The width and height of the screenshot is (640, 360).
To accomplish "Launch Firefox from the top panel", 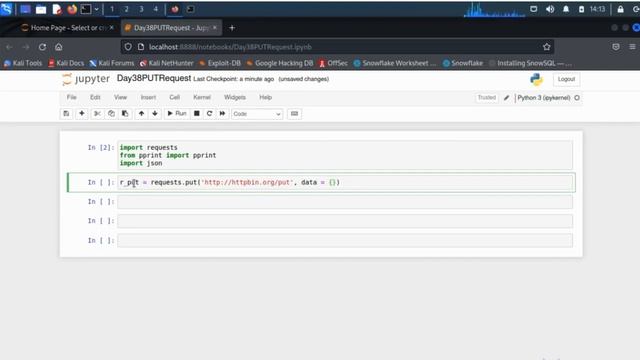I will (72, 9).
